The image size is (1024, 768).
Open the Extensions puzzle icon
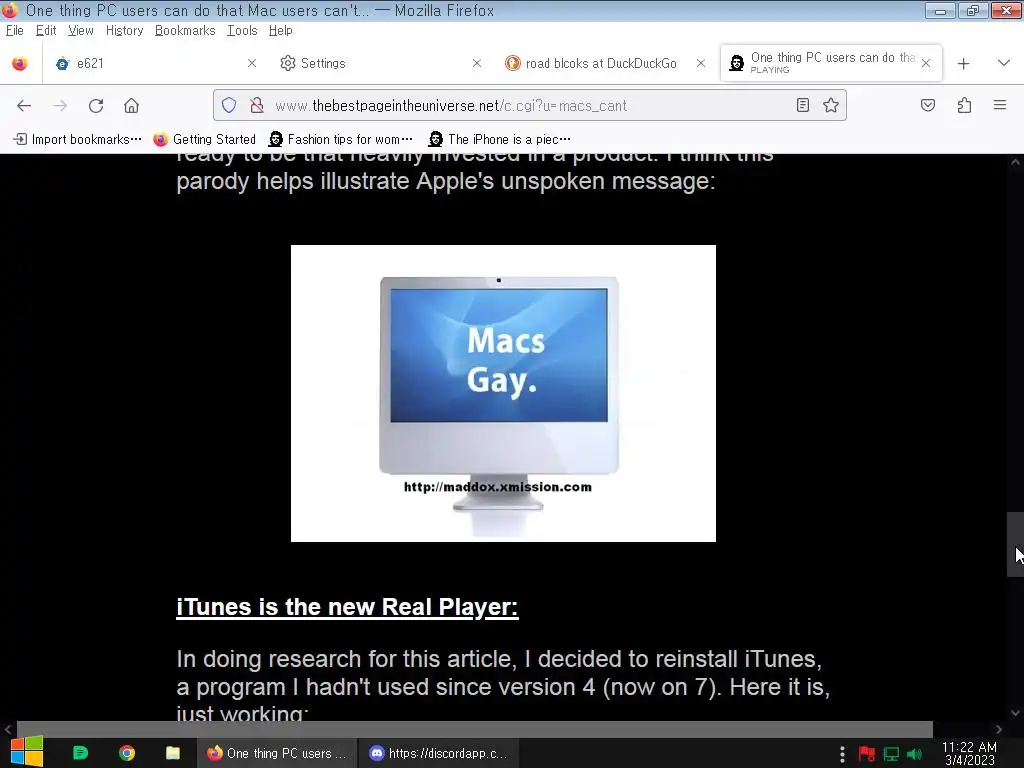click(x=964, y=105)
